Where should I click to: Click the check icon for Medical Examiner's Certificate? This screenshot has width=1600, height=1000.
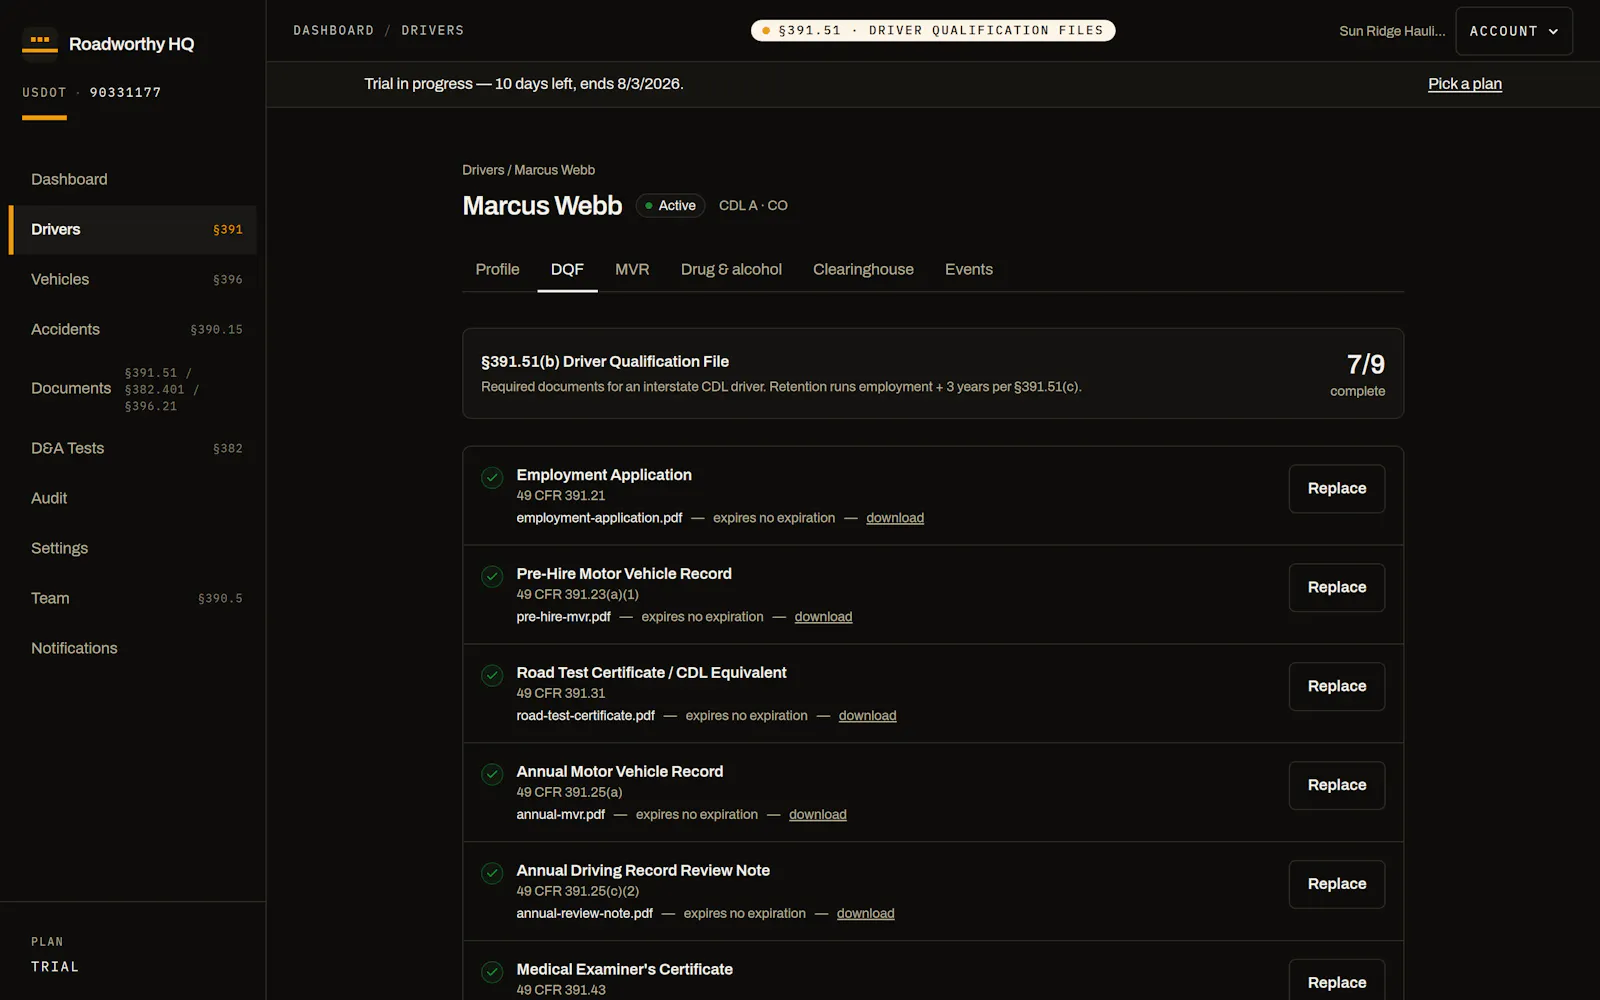[492, 973]
